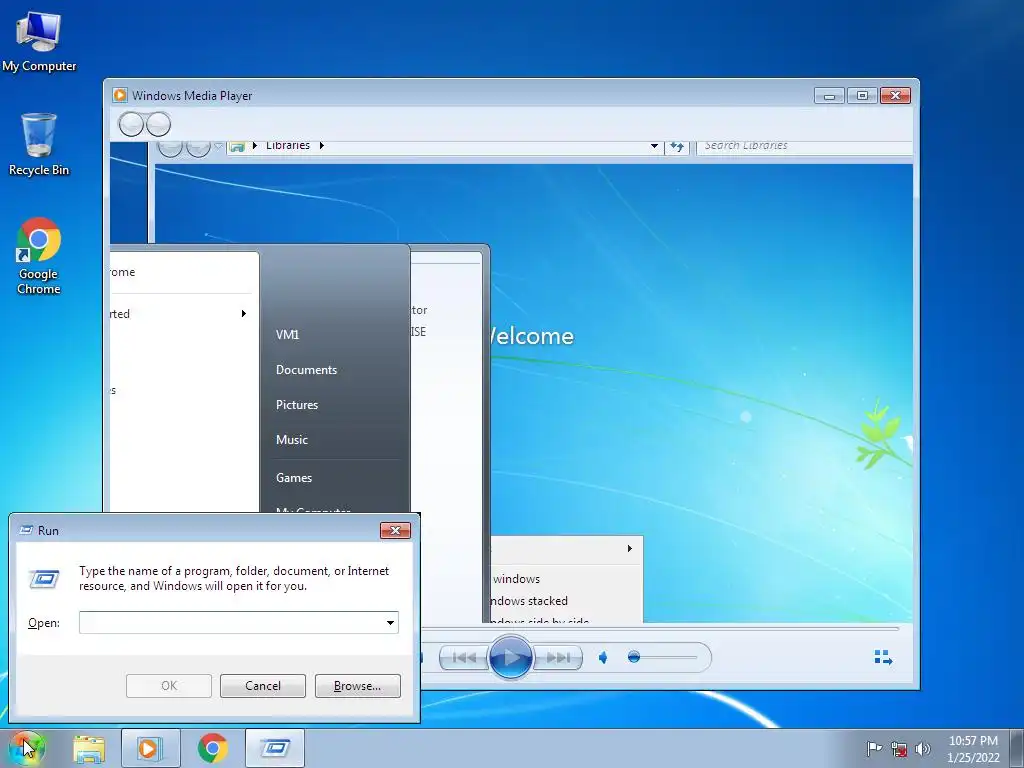The height and width of the screenshot is (768, 1024).
Task: Close the Run dialog
Action: [395, 530]
